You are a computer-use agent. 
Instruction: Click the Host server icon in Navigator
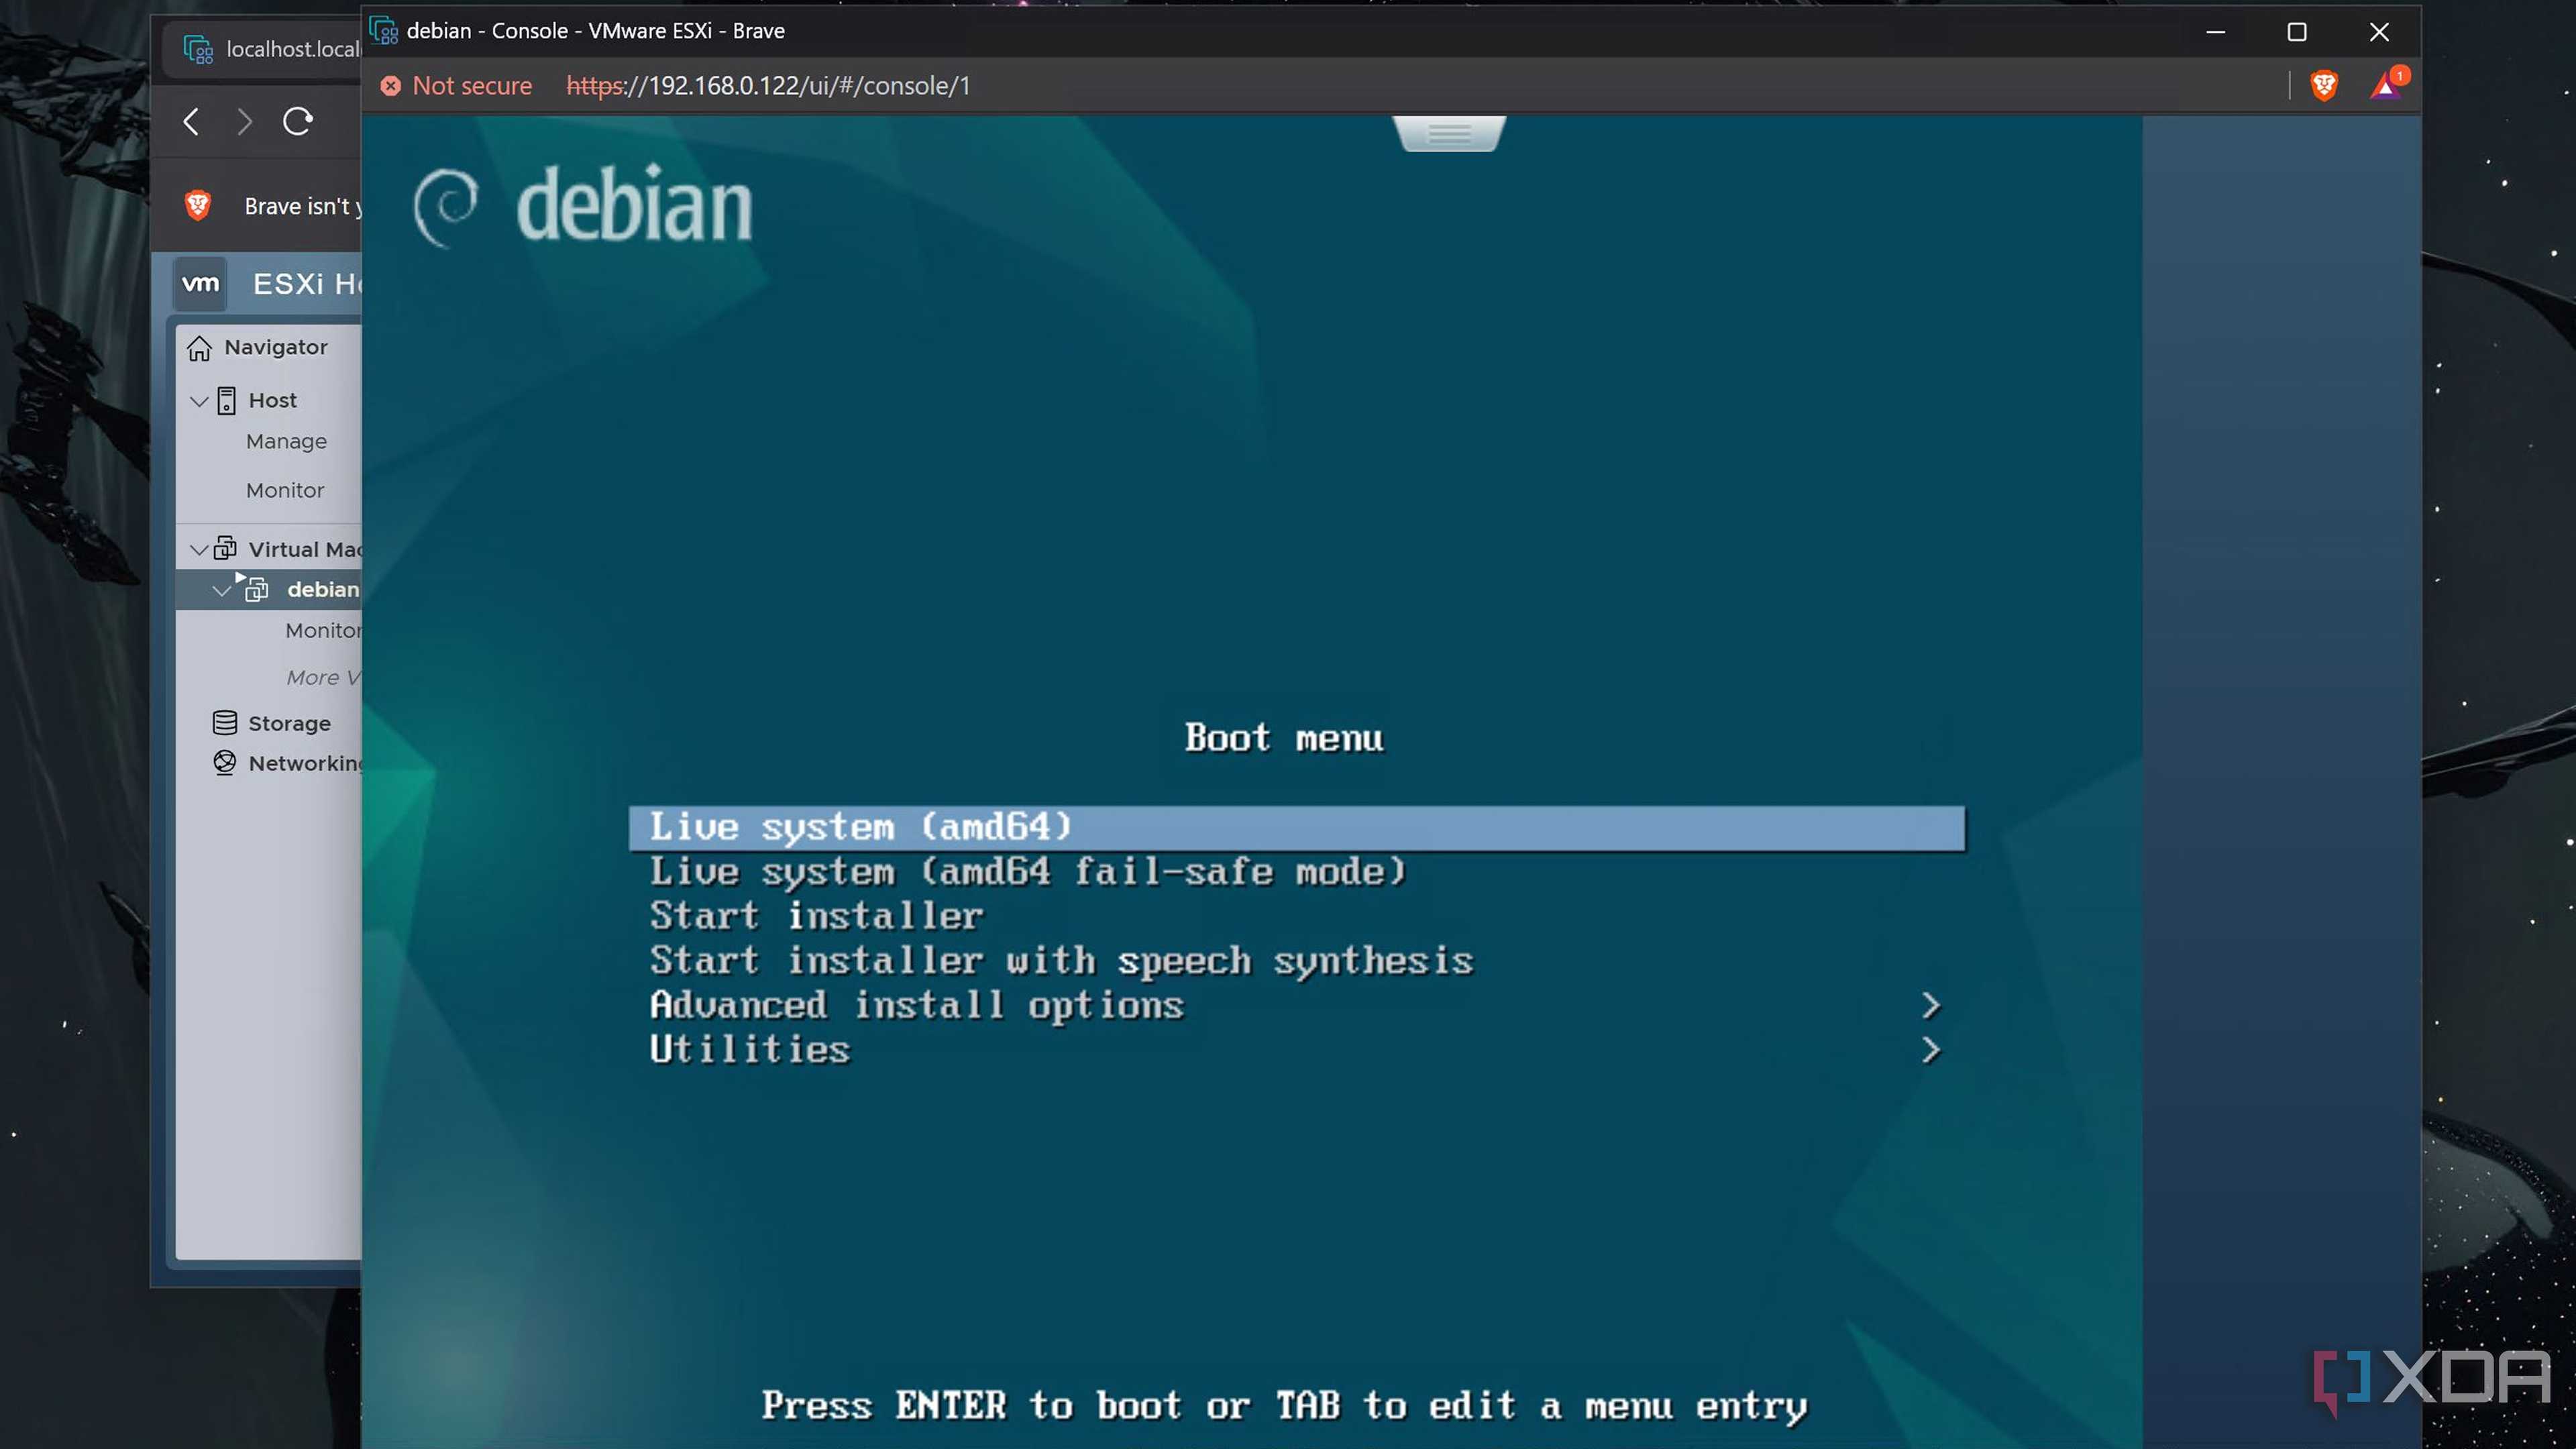pyautogui.click(x=227, y=401)
